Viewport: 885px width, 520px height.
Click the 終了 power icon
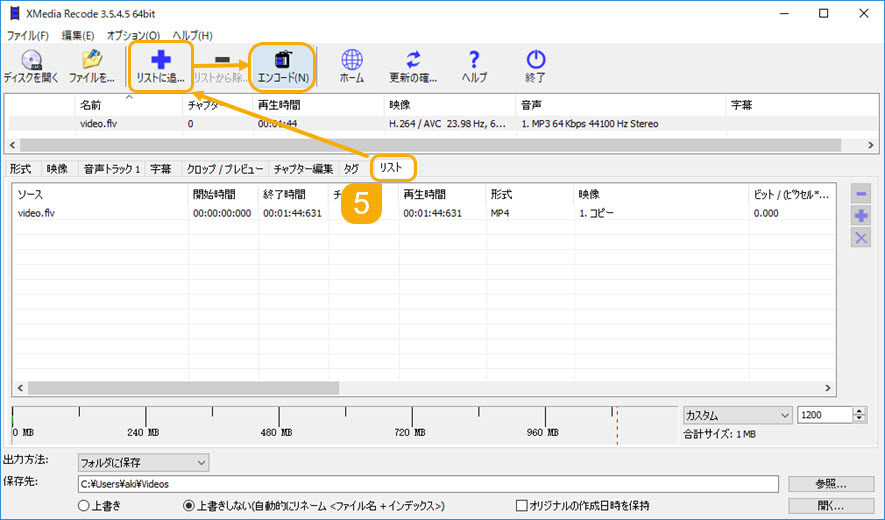point(535,67)
